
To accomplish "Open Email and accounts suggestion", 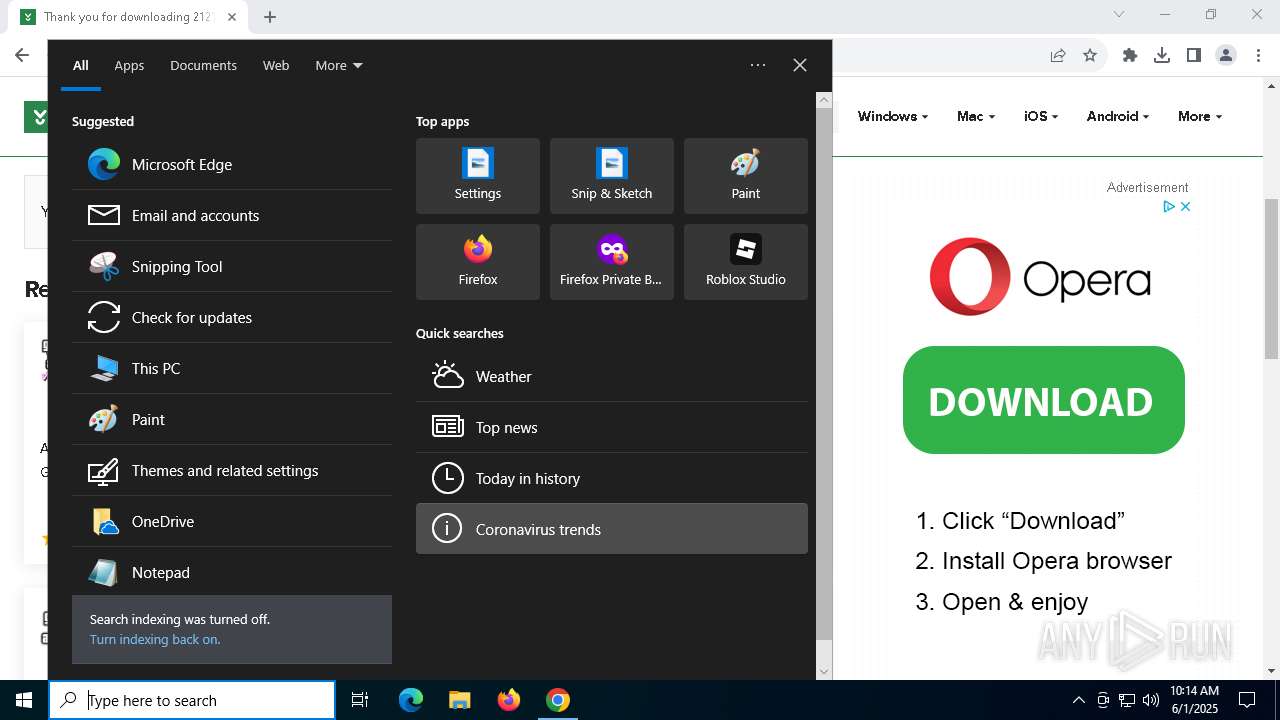I will pos(232,215).
